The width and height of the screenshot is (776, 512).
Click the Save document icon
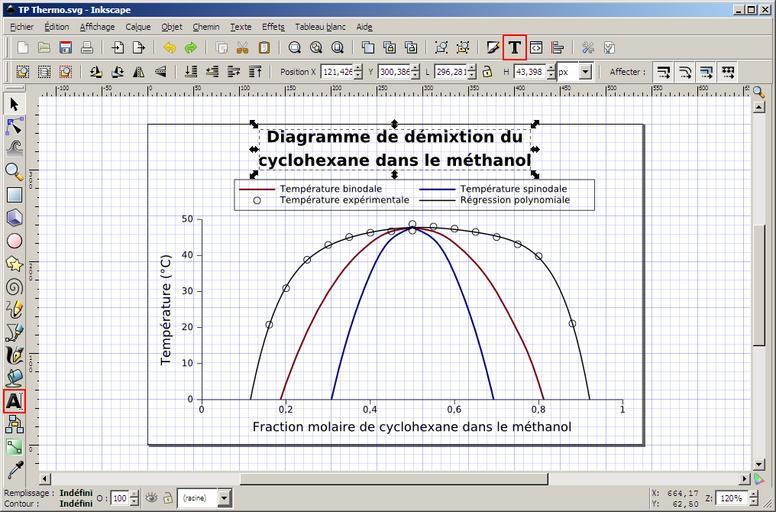(x=65, y=47)
